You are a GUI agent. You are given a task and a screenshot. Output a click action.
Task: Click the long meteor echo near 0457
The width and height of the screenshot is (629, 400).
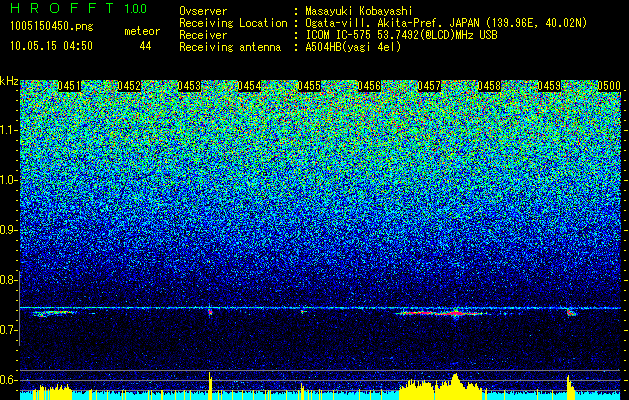441,313
